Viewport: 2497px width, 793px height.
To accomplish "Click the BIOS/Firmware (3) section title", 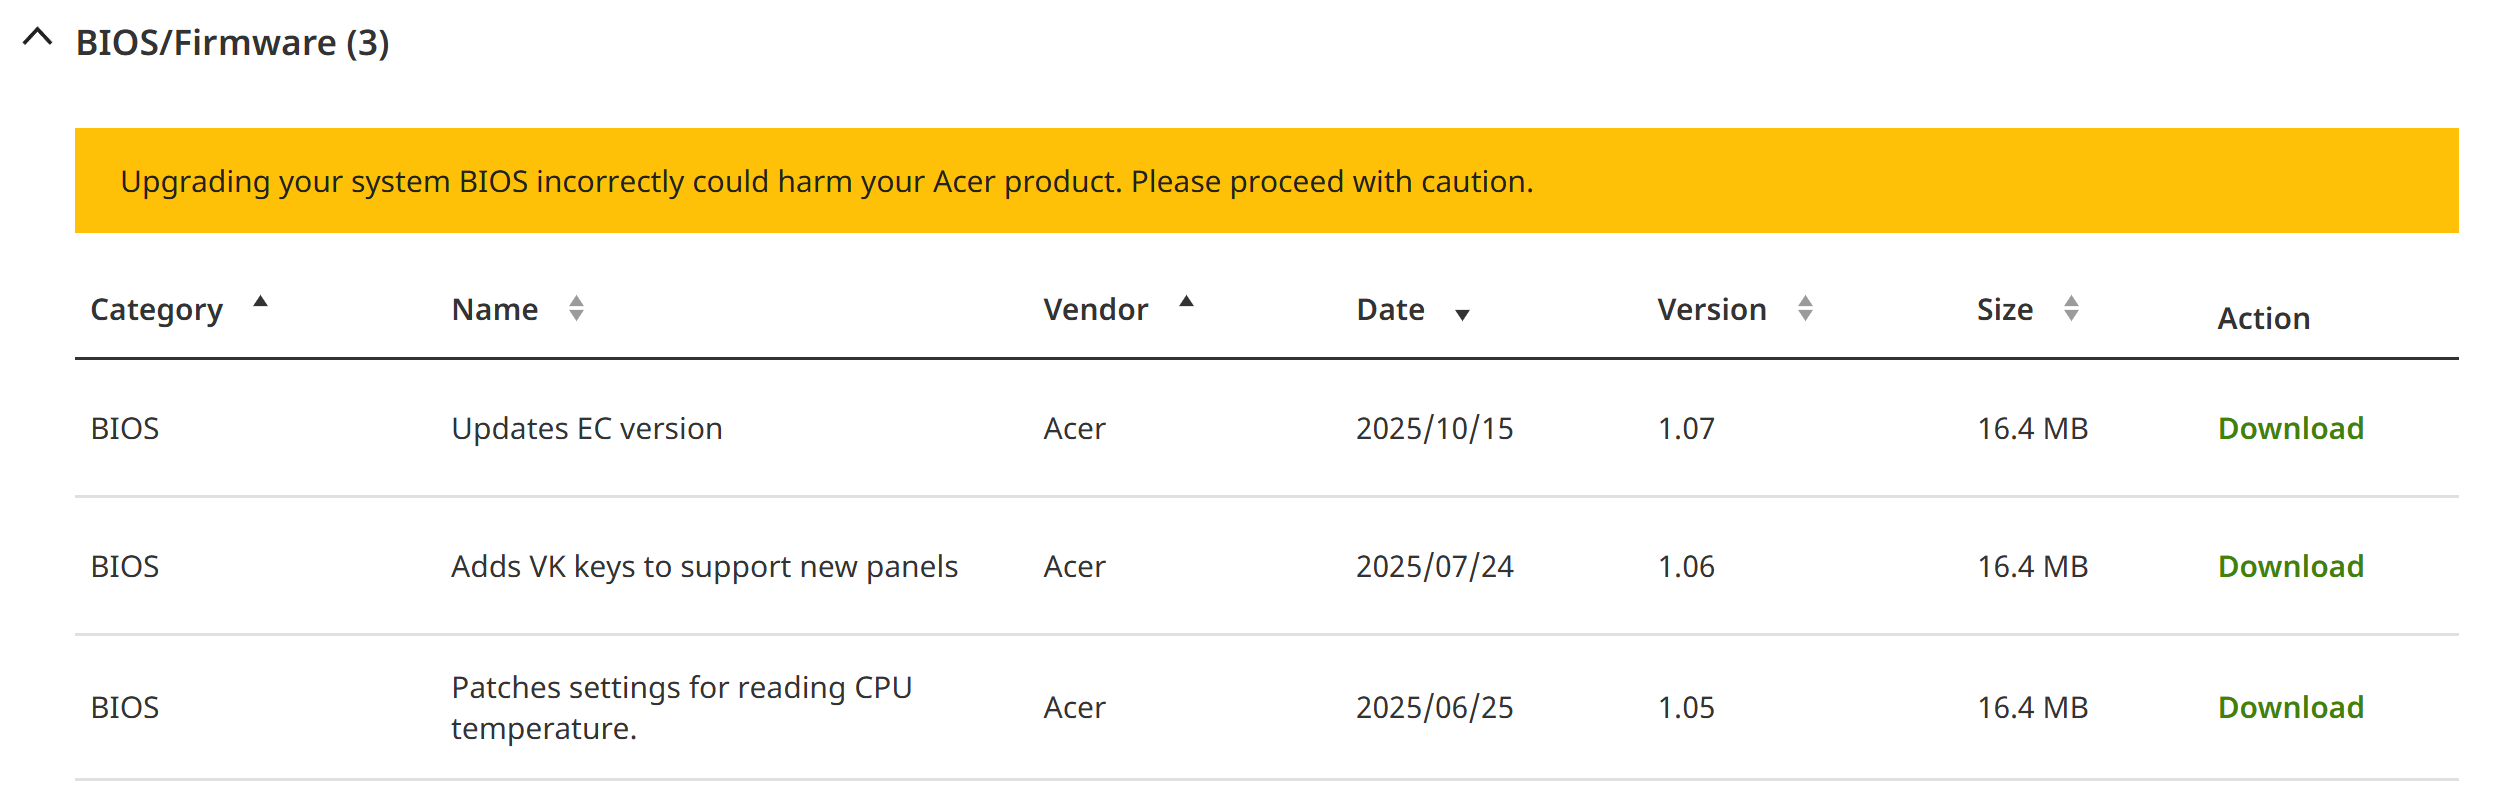I will point(232,43).
